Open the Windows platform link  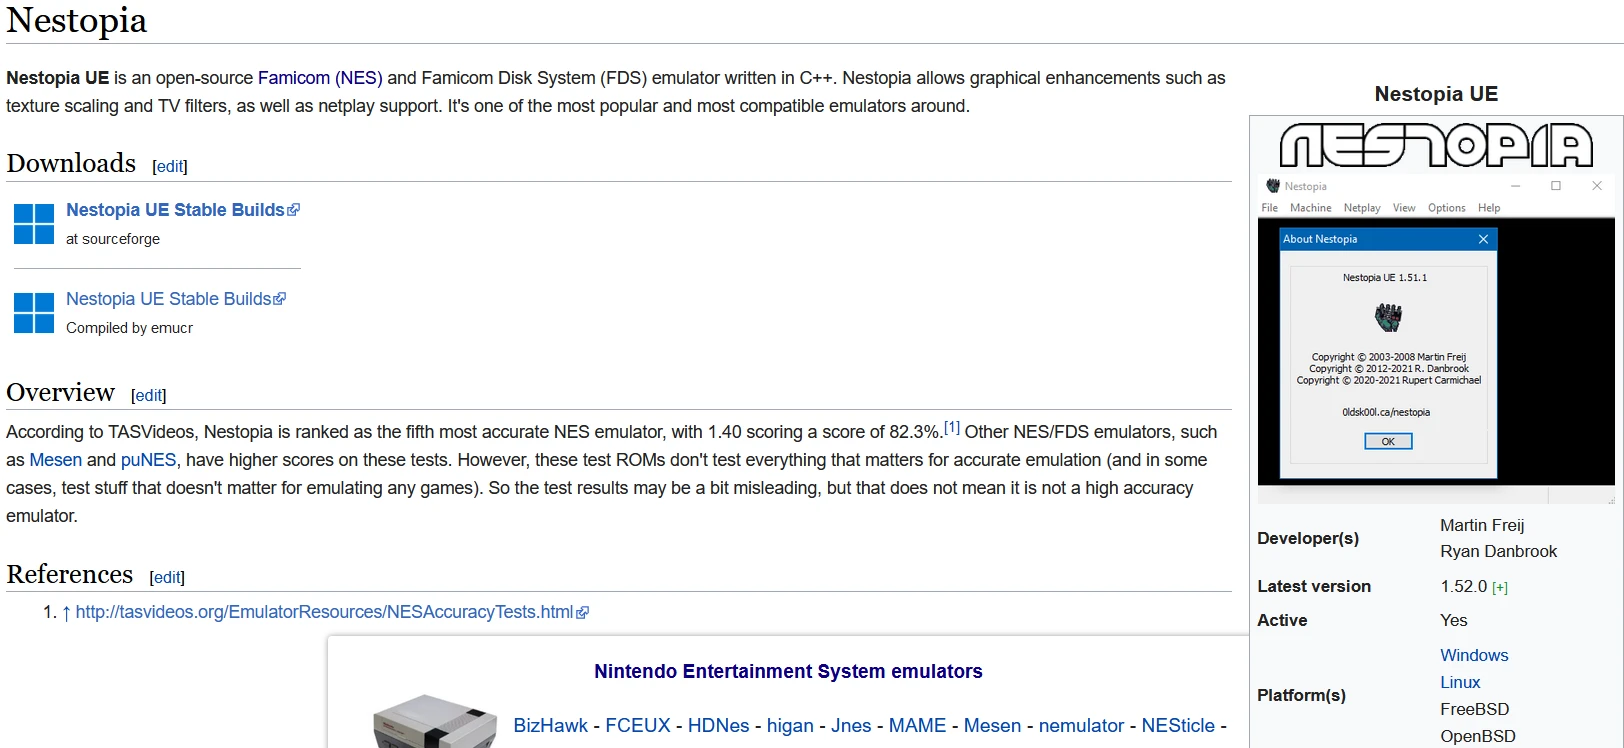(x=1474, y=655)
